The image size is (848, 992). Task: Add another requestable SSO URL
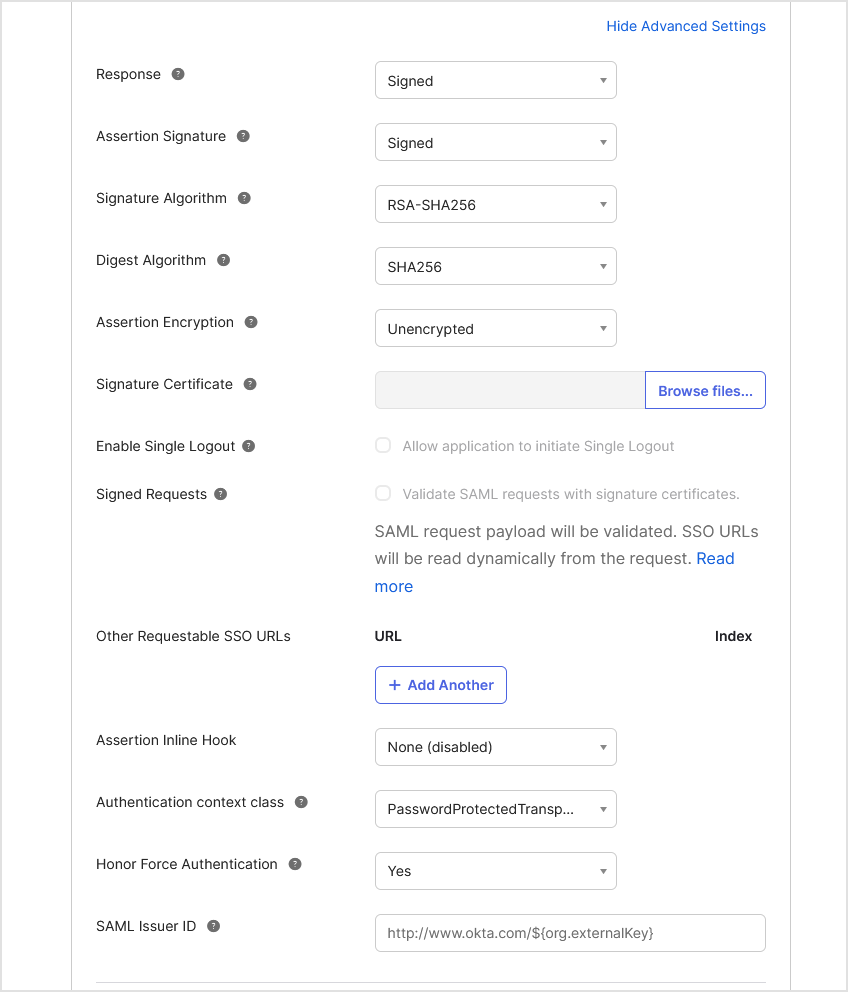(440, 685)
